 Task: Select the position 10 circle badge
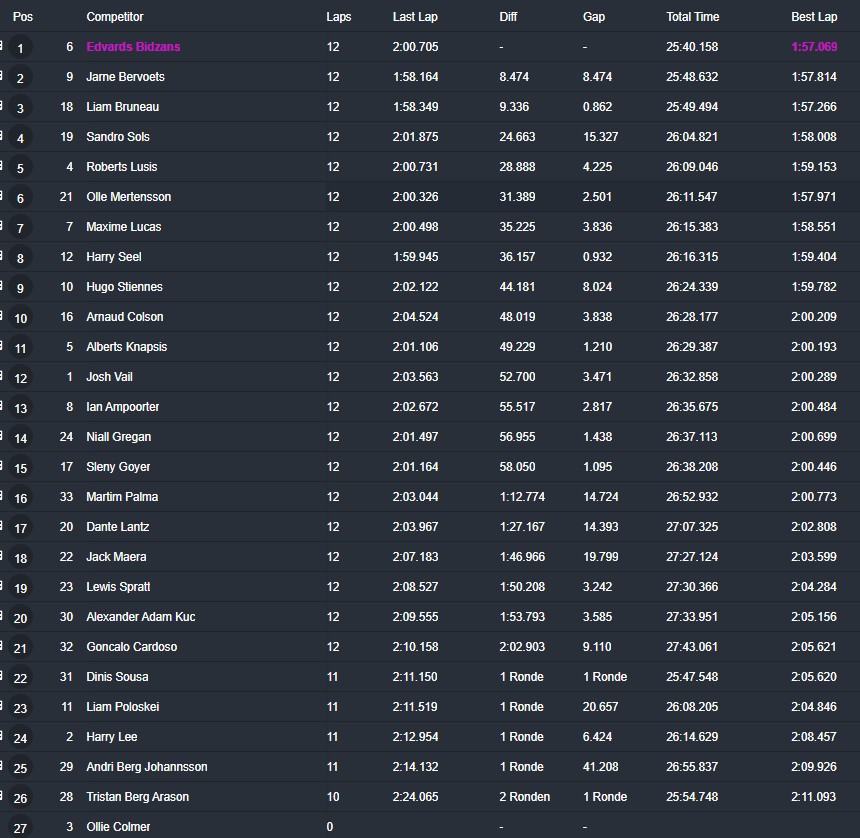(x=21, y=318)
